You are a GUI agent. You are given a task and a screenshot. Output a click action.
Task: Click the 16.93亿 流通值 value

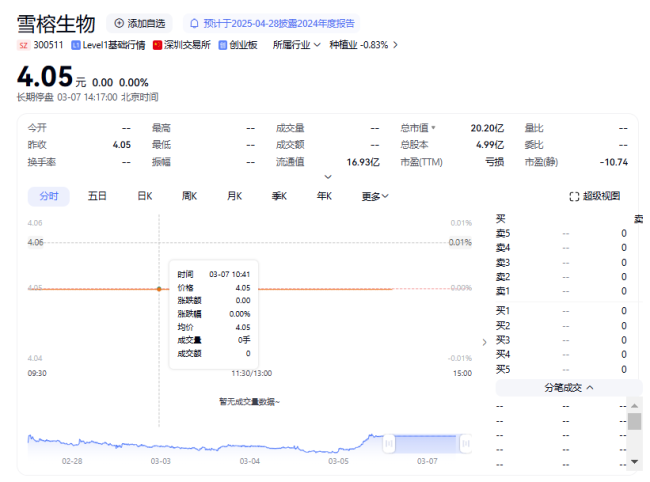pos(363,162)
